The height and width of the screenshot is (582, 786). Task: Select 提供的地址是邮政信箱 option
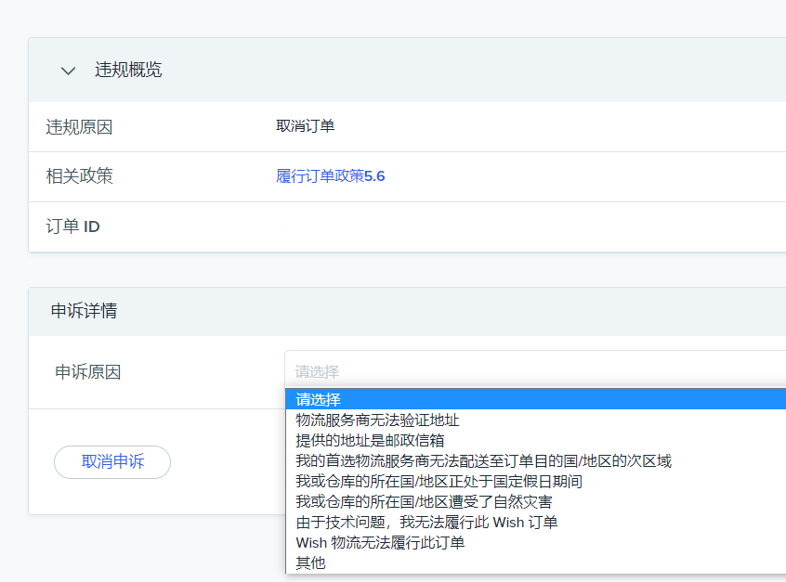click(370, 440)
